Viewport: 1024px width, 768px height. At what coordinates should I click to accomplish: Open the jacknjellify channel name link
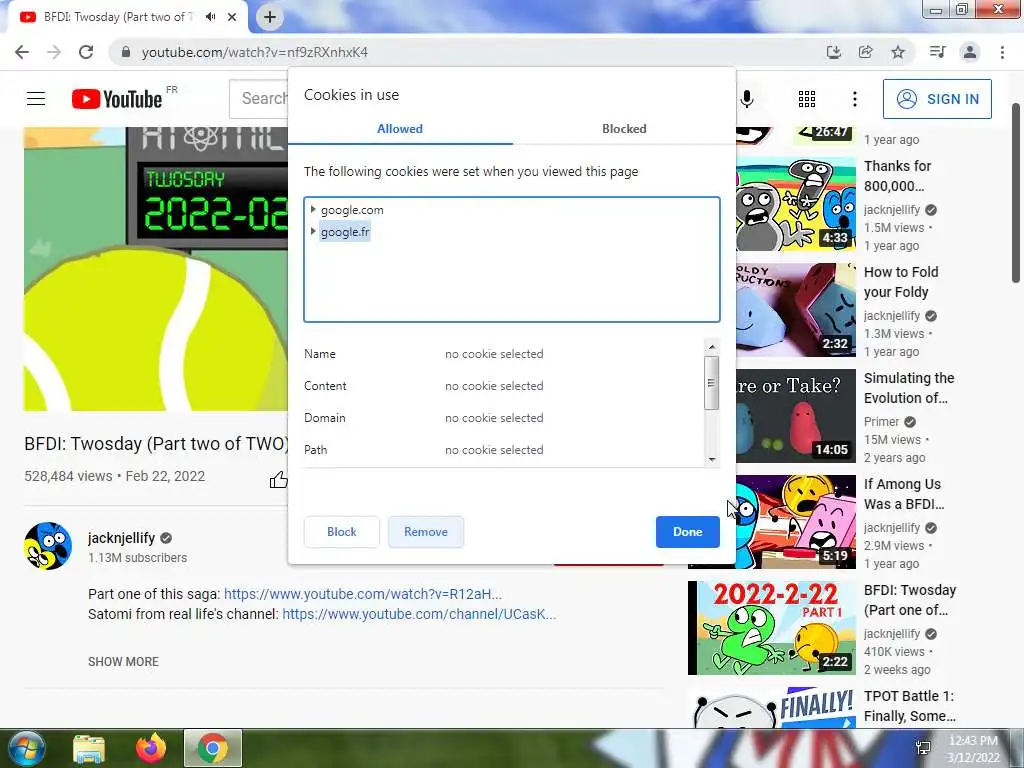tap(121, 537)
